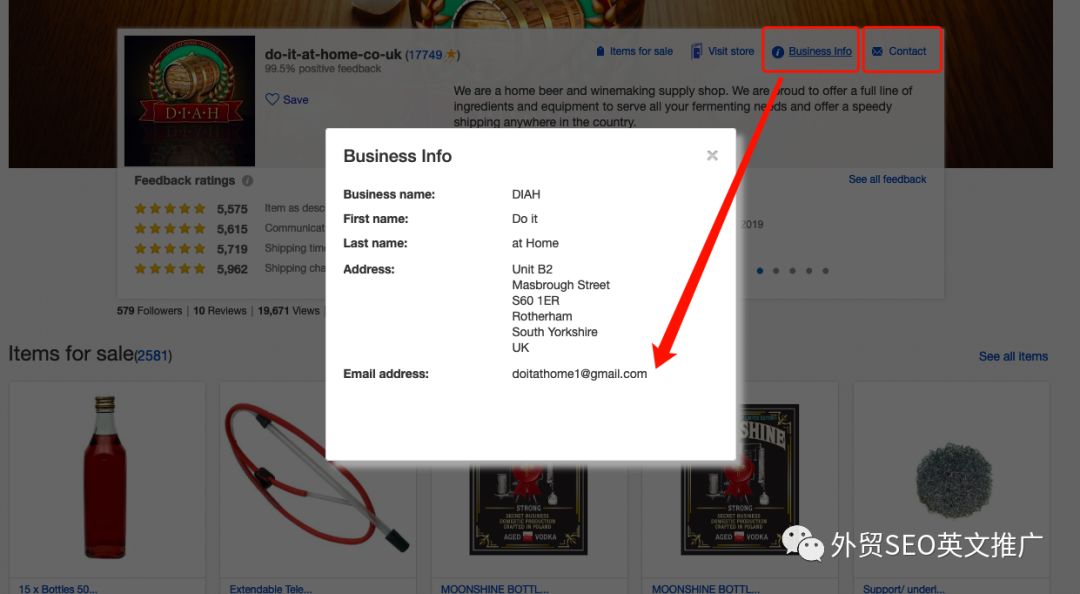Click the 579 Followers count
This screenshot has height=594, width=1080.
point(149,311)
